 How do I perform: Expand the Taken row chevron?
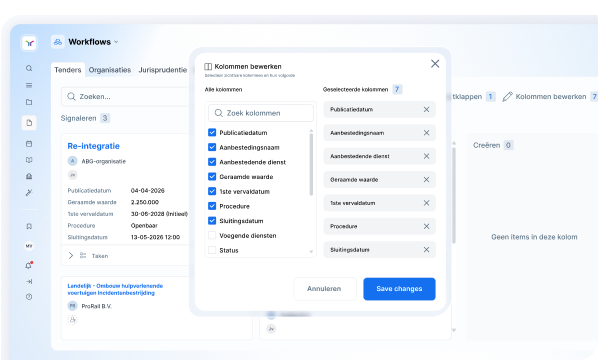coord(71,256)
